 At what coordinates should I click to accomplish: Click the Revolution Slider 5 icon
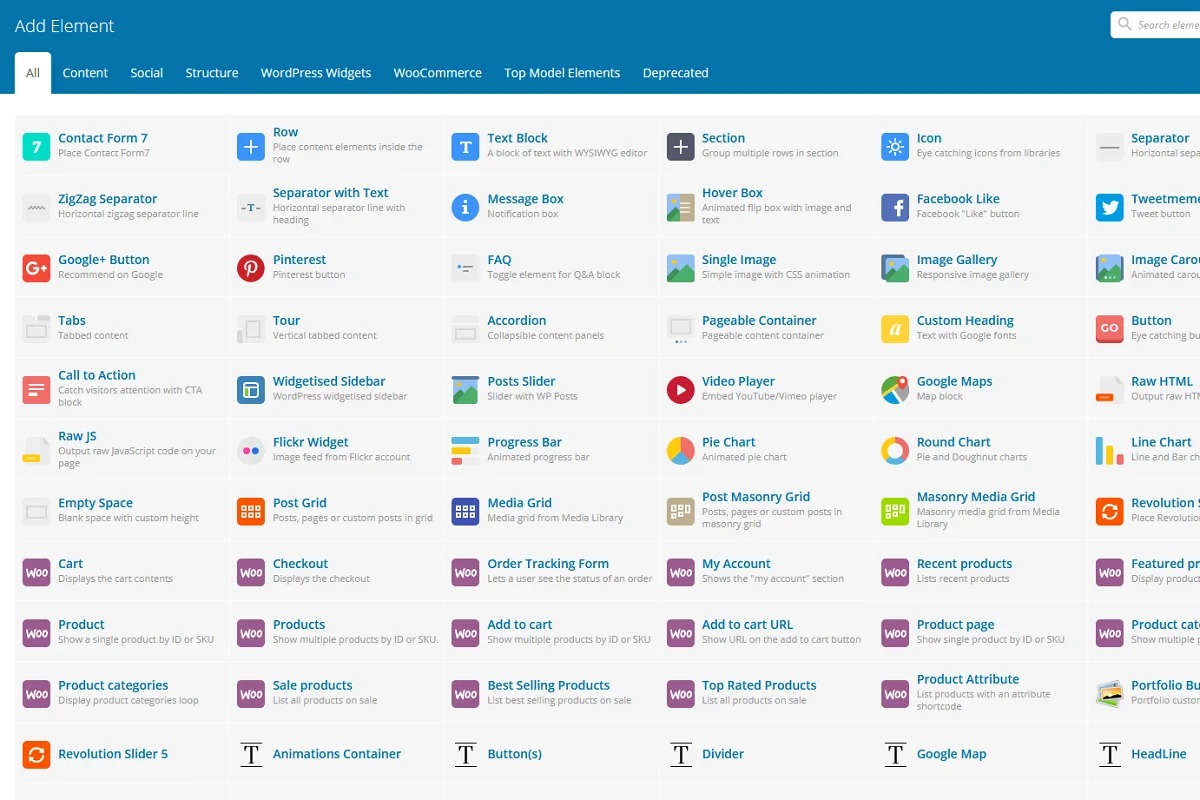pyautogui.click(x=36, y=754)
